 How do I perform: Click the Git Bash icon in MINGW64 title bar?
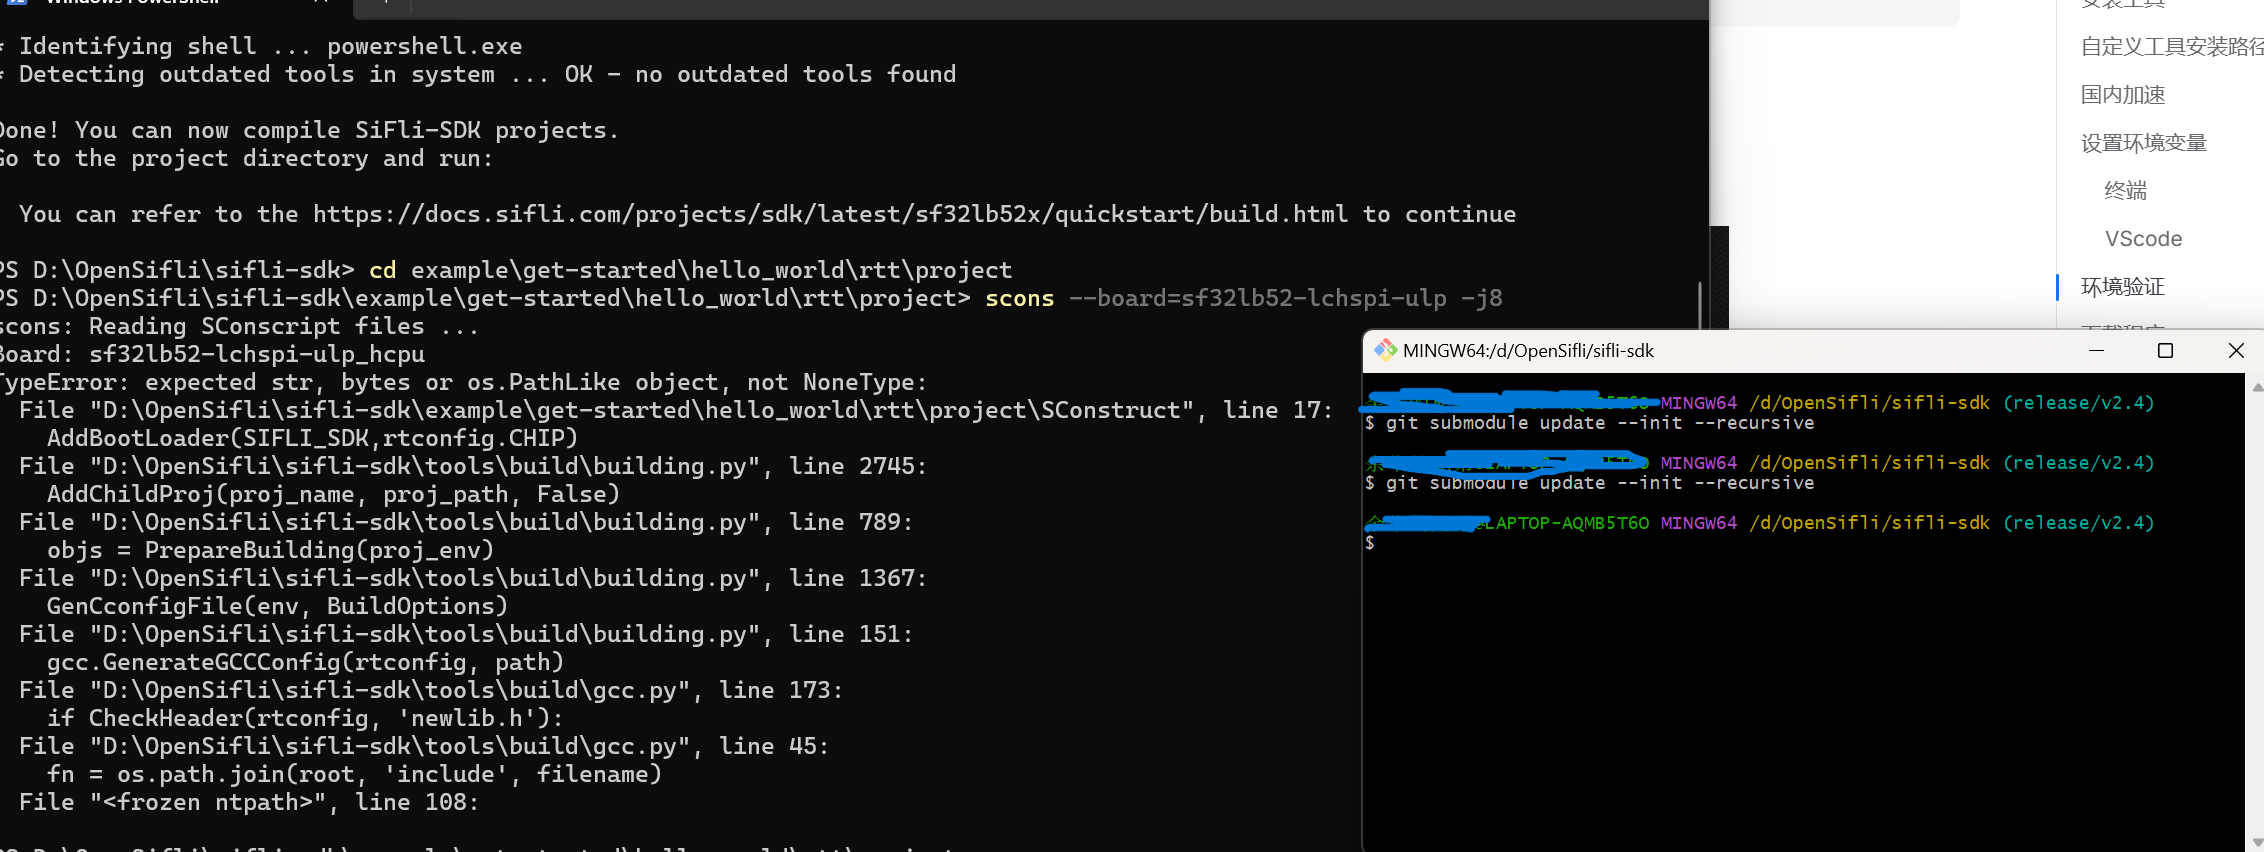(1385, 350)
